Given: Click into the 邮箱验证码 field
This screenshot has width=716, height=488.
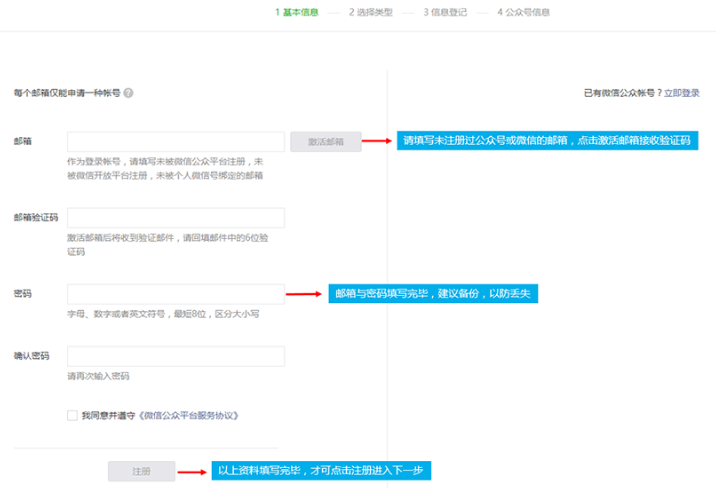Looking at the screenshot, I should [176, 218].
